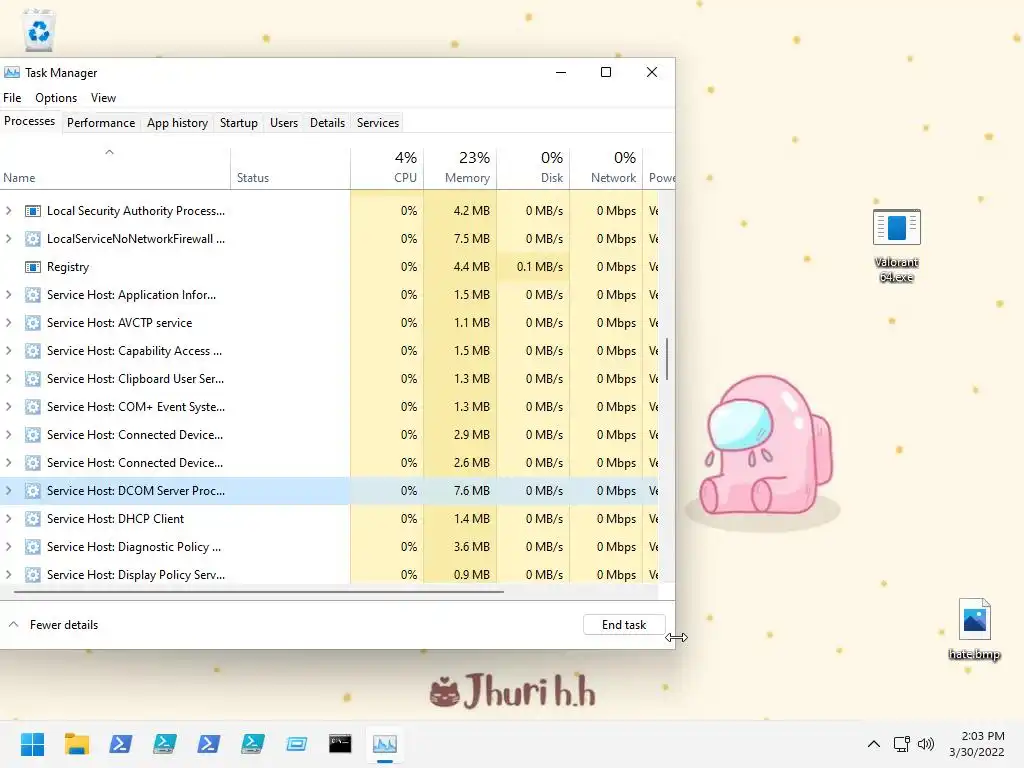Click the Service Host: DCOM Server Proc... icon
This screenshot has height=768, width=1024.
[x=33, y=491]
